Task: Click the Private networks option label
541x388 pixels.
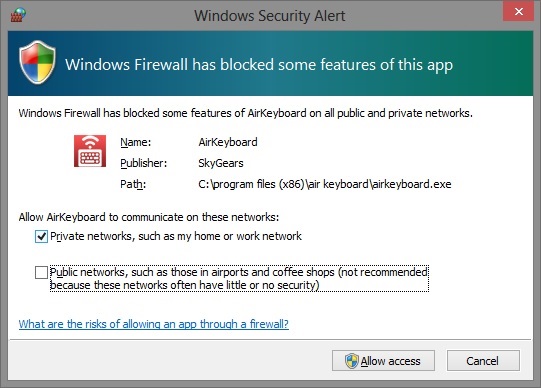Action: [x=176, y=236]
